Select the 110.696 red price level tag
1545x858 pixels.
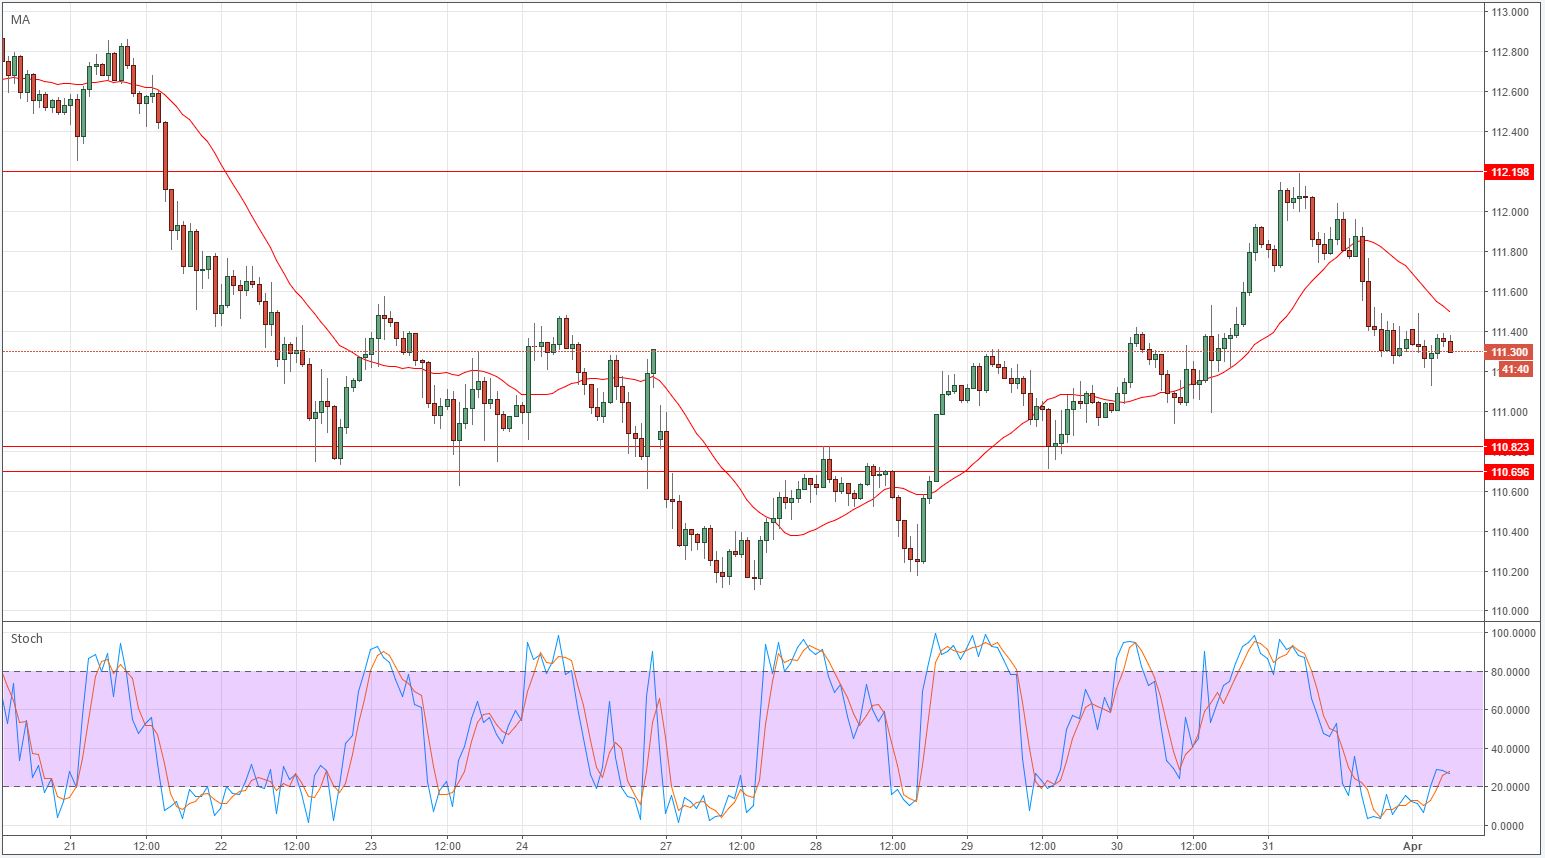click(1510, 472)
